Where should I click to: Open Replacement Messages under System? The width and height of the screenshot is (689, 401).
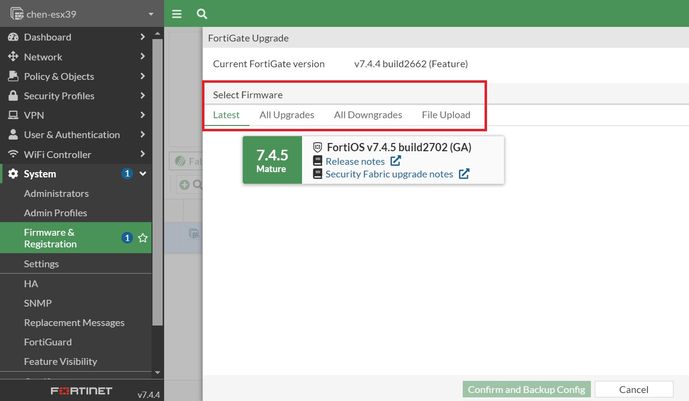click(x=76, y=322)
